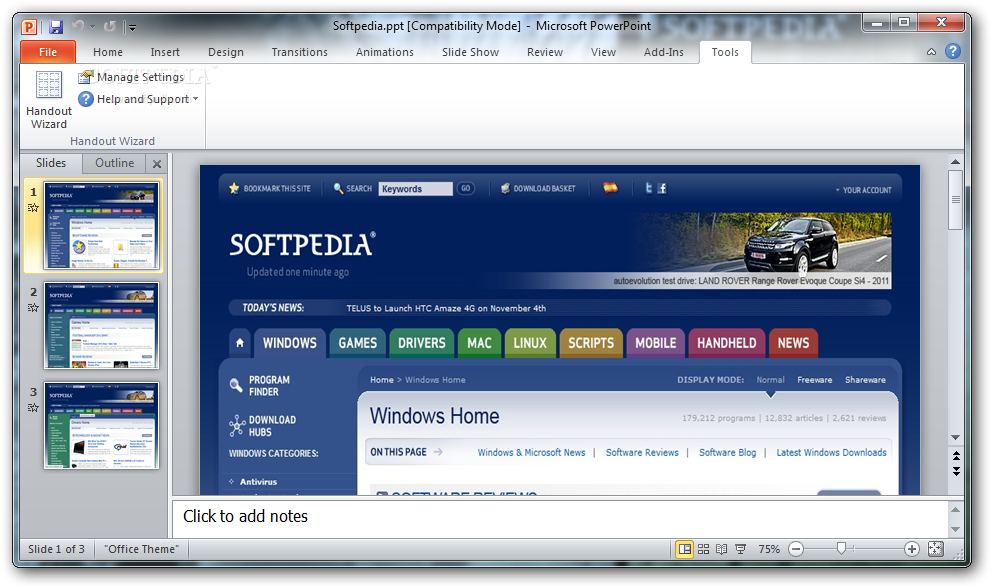992x588 pixels.
Task: Click the 75% zoom level
Action: [769, 549]
